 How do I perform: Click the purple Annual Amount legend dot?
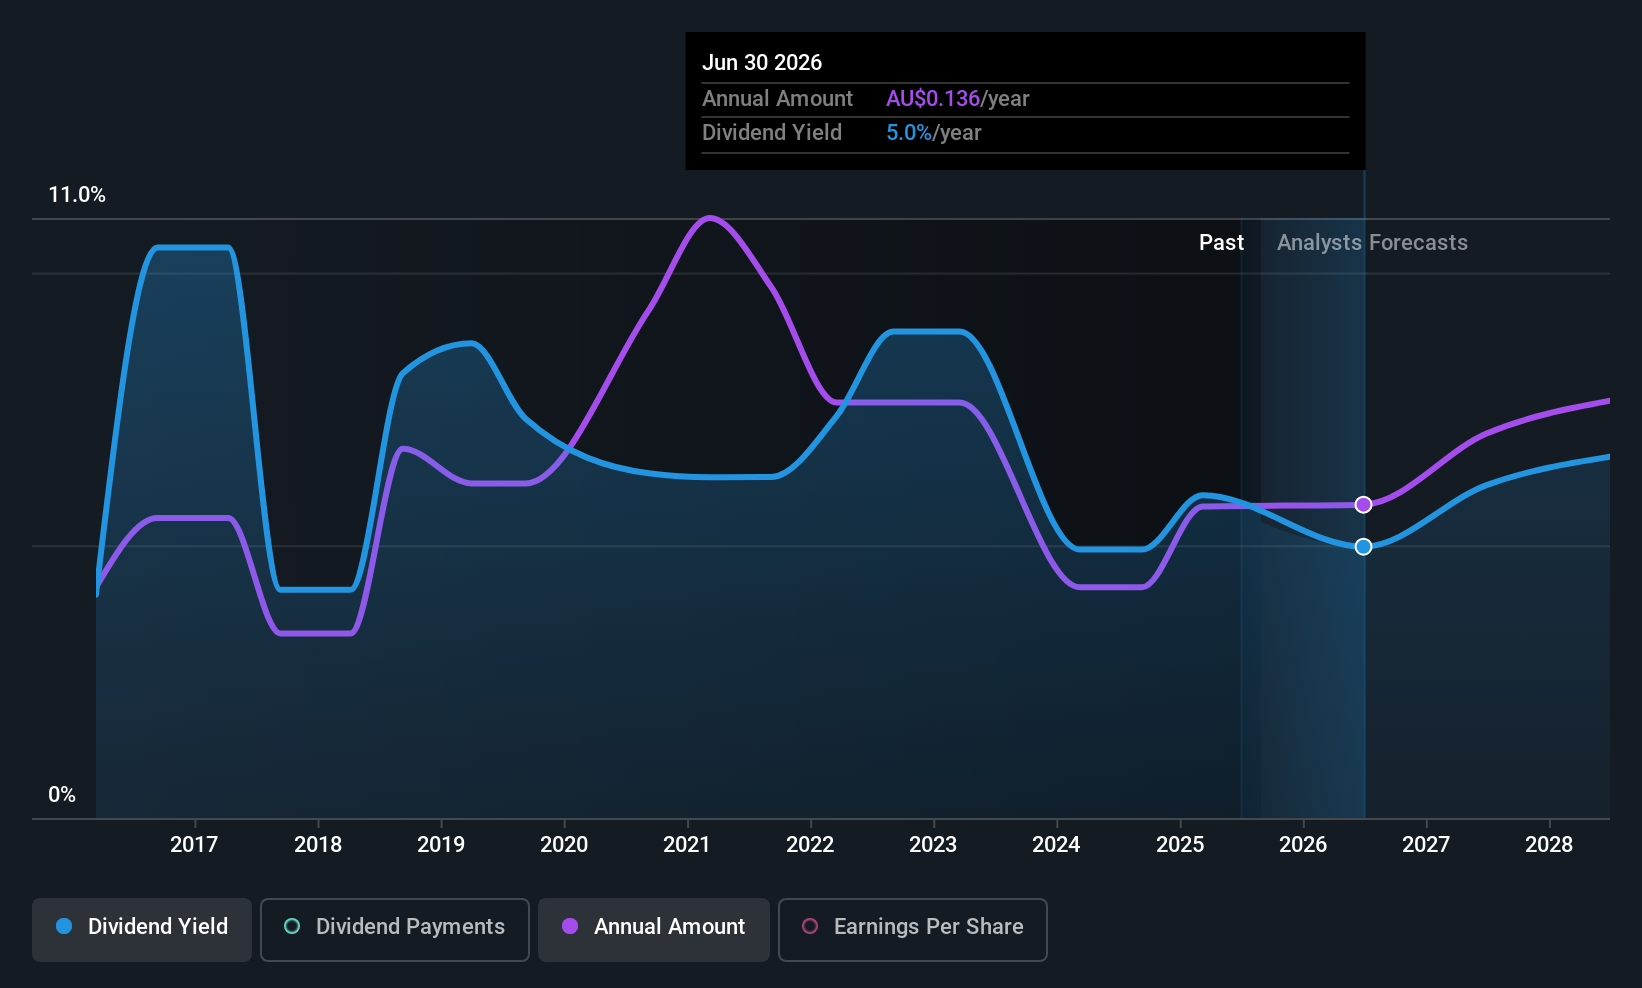coord(570,927)
